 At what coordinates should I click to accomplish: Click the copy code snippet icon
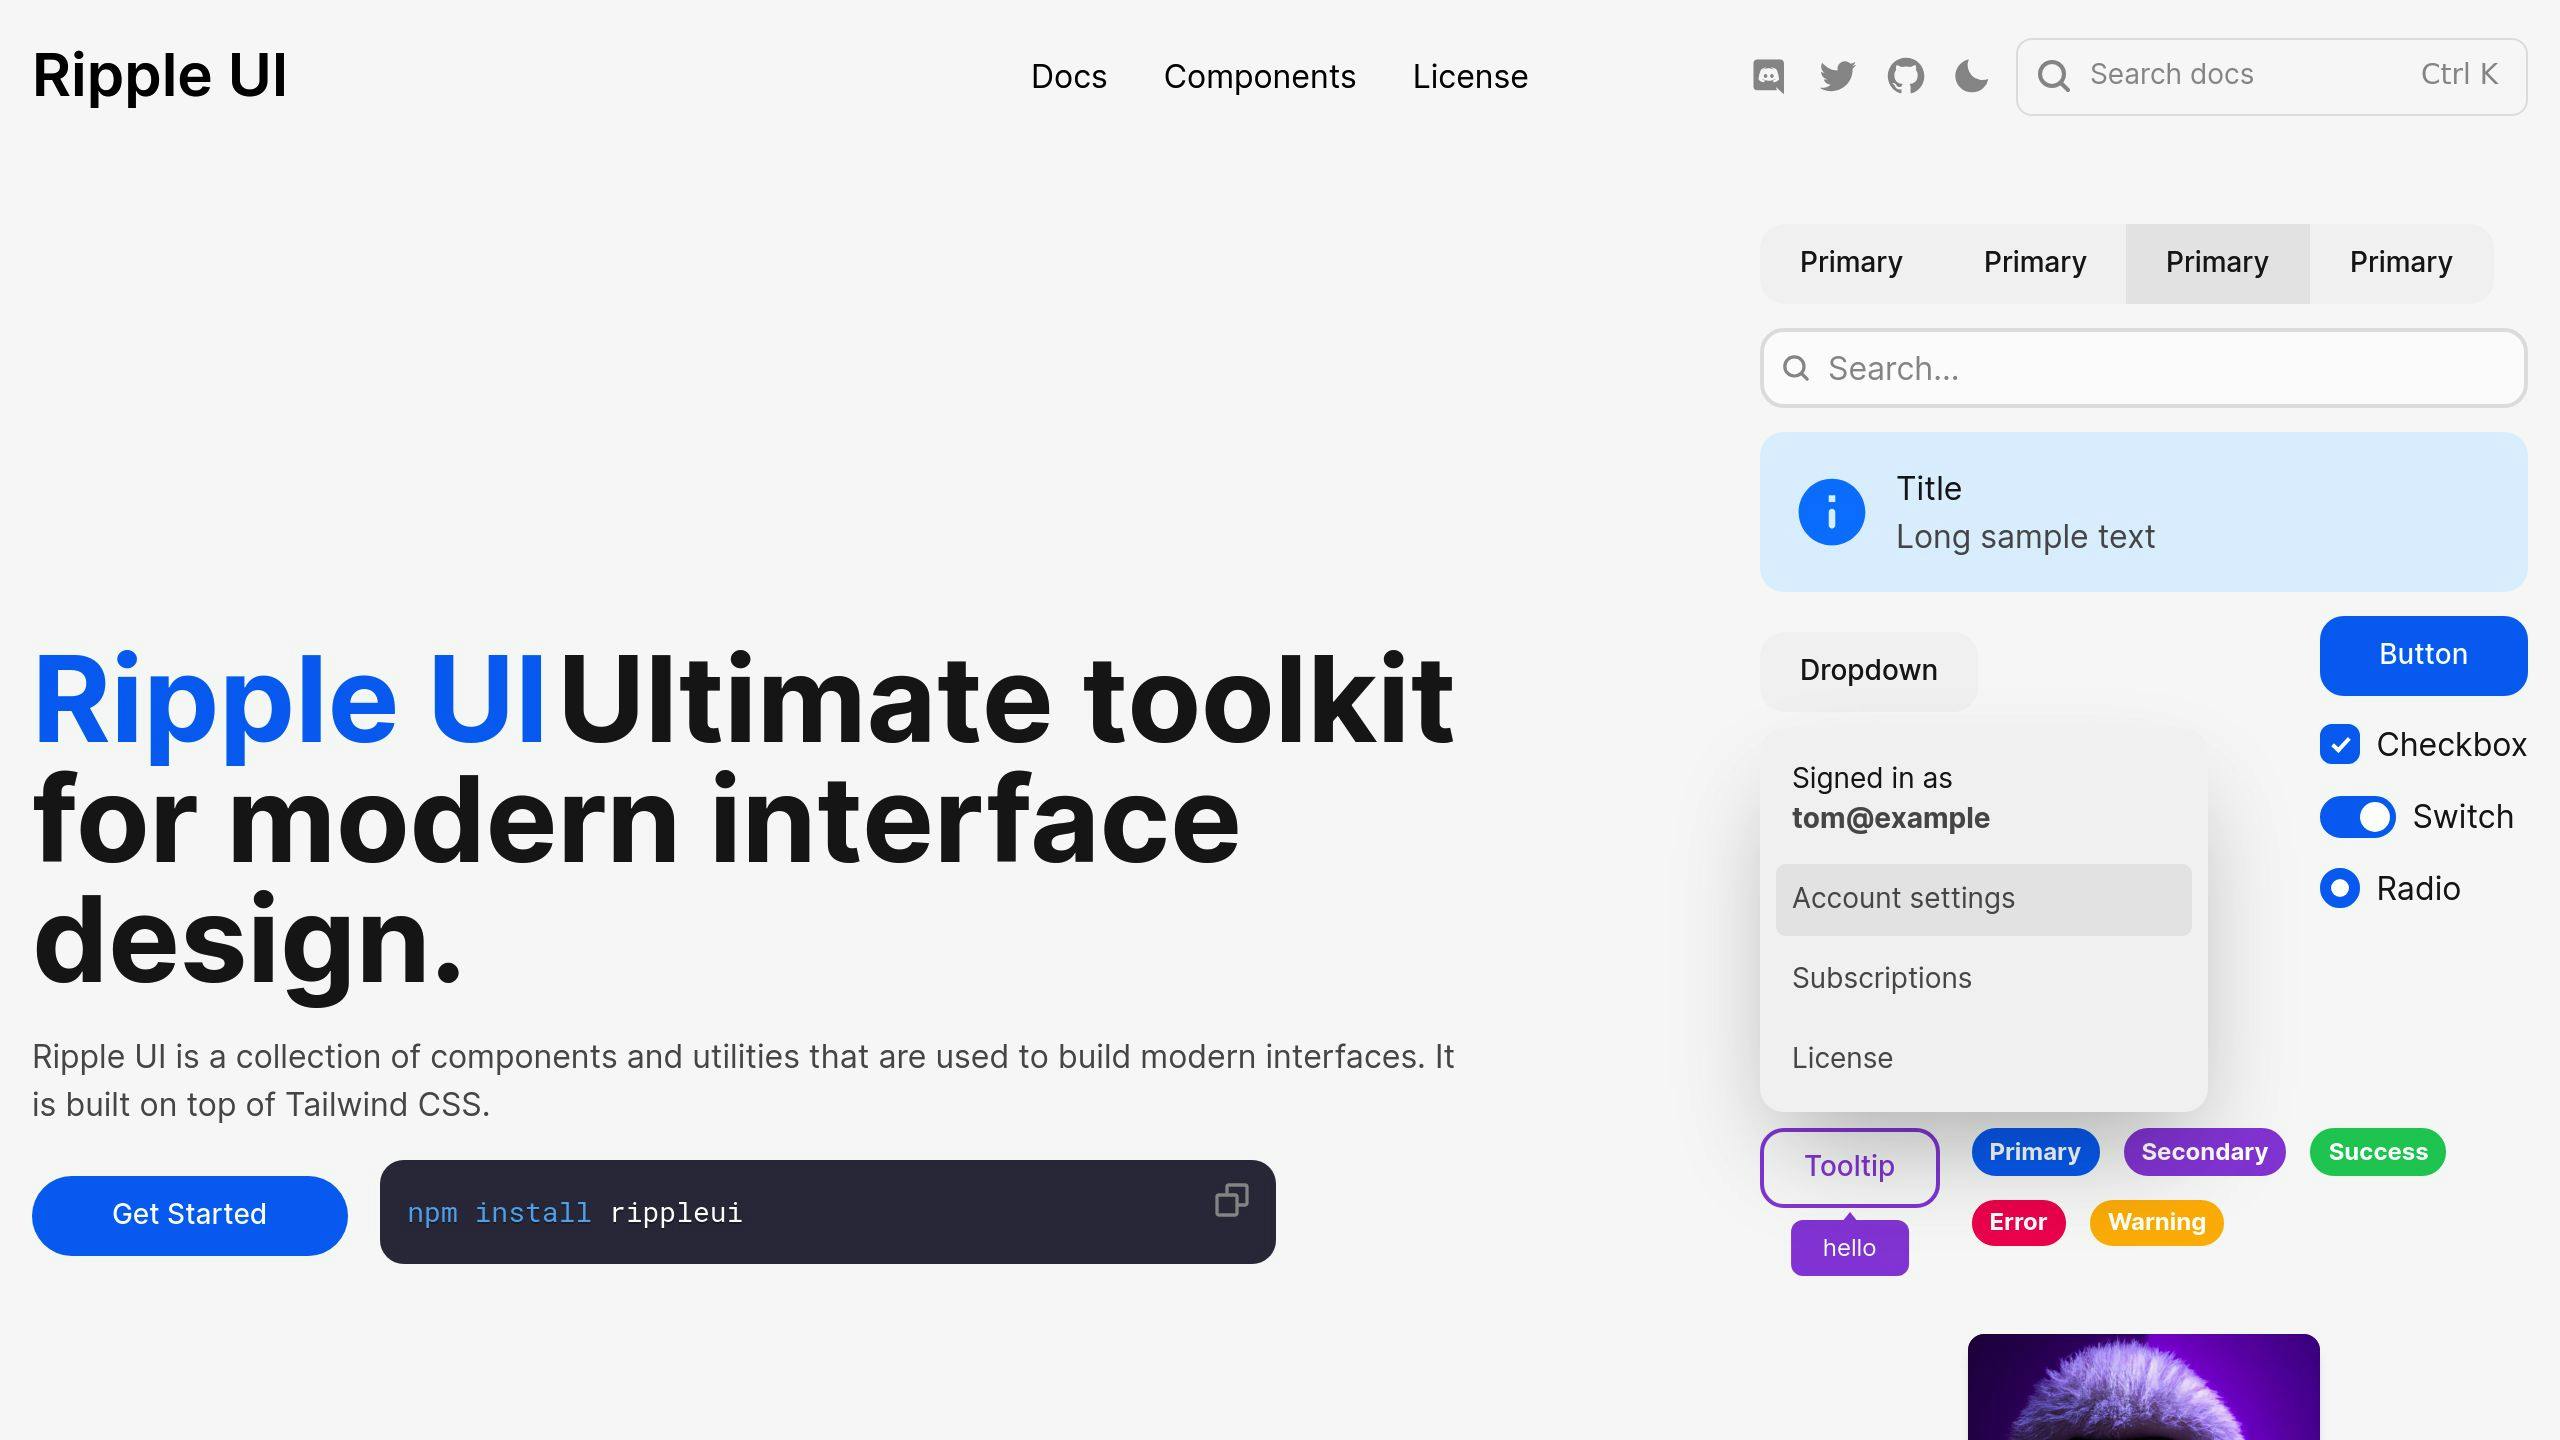[1229, 1203]
